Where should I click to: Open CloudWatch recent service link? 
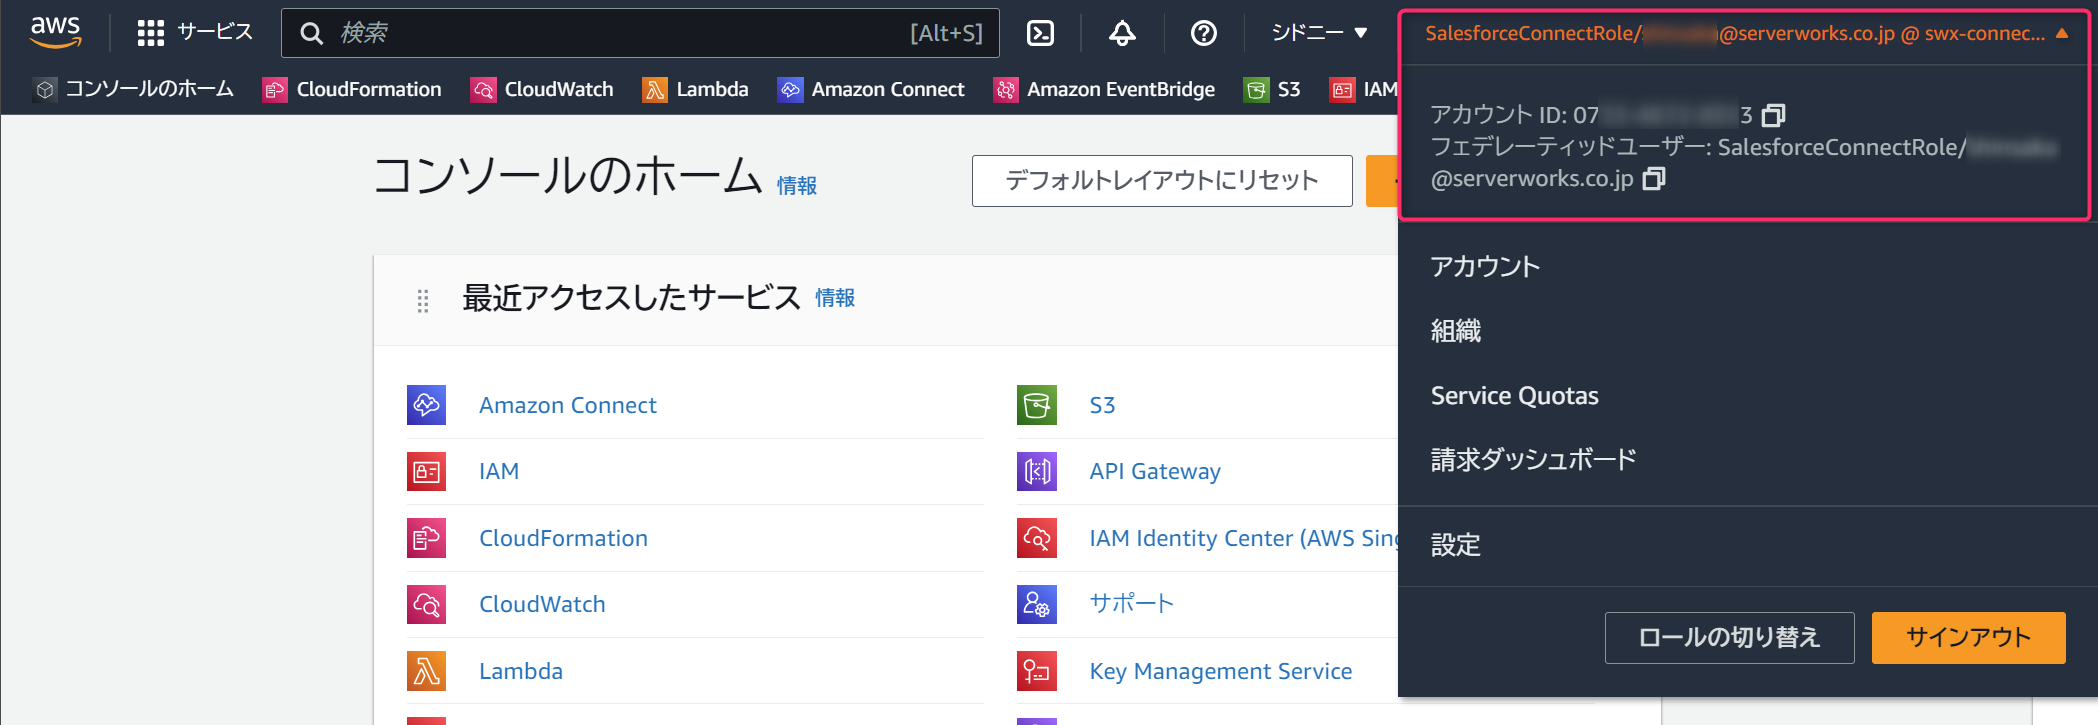tap(542, 604)
